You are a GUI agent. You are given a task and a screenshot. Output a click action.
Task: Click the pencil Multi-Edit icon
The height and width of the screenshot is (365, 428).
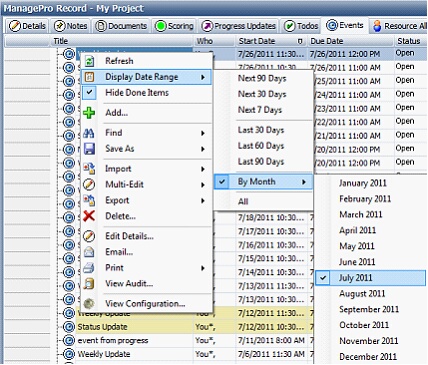click(x=89, y=184)
